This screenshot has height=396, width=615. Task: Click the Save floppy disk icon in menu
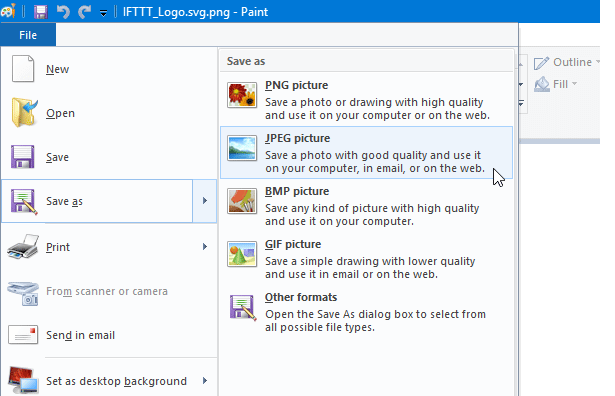pos(22,157)
